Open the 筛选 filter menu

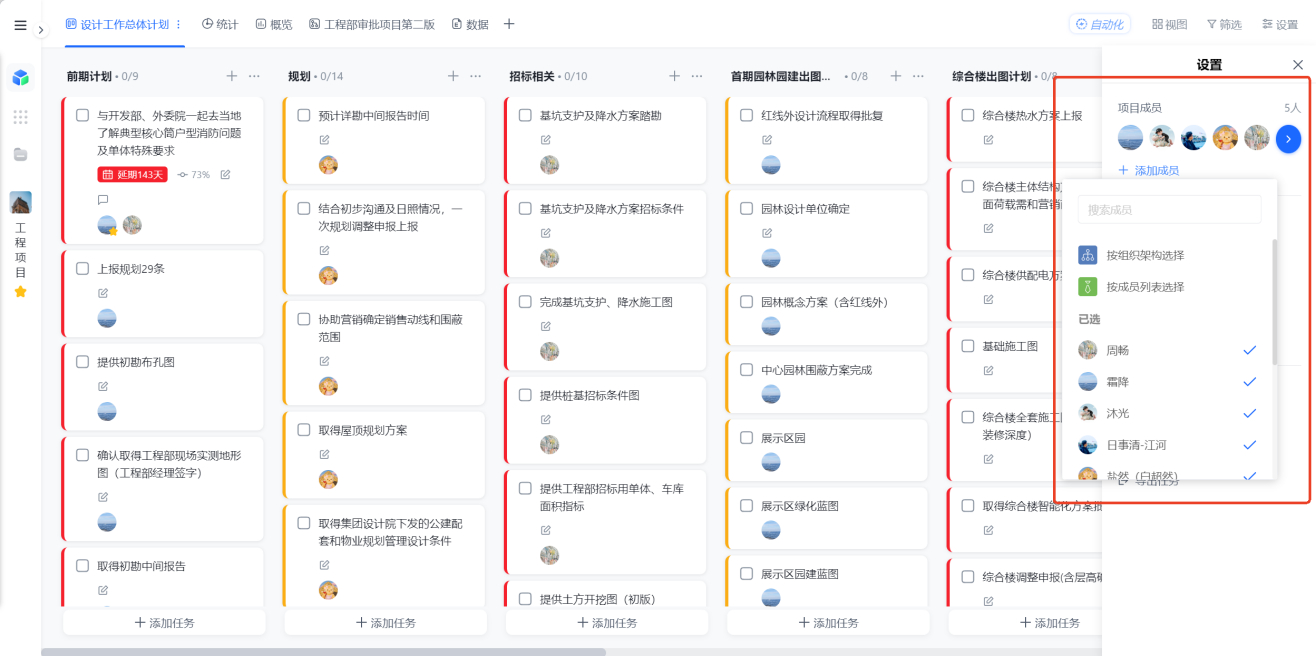tap(1224, 24)
